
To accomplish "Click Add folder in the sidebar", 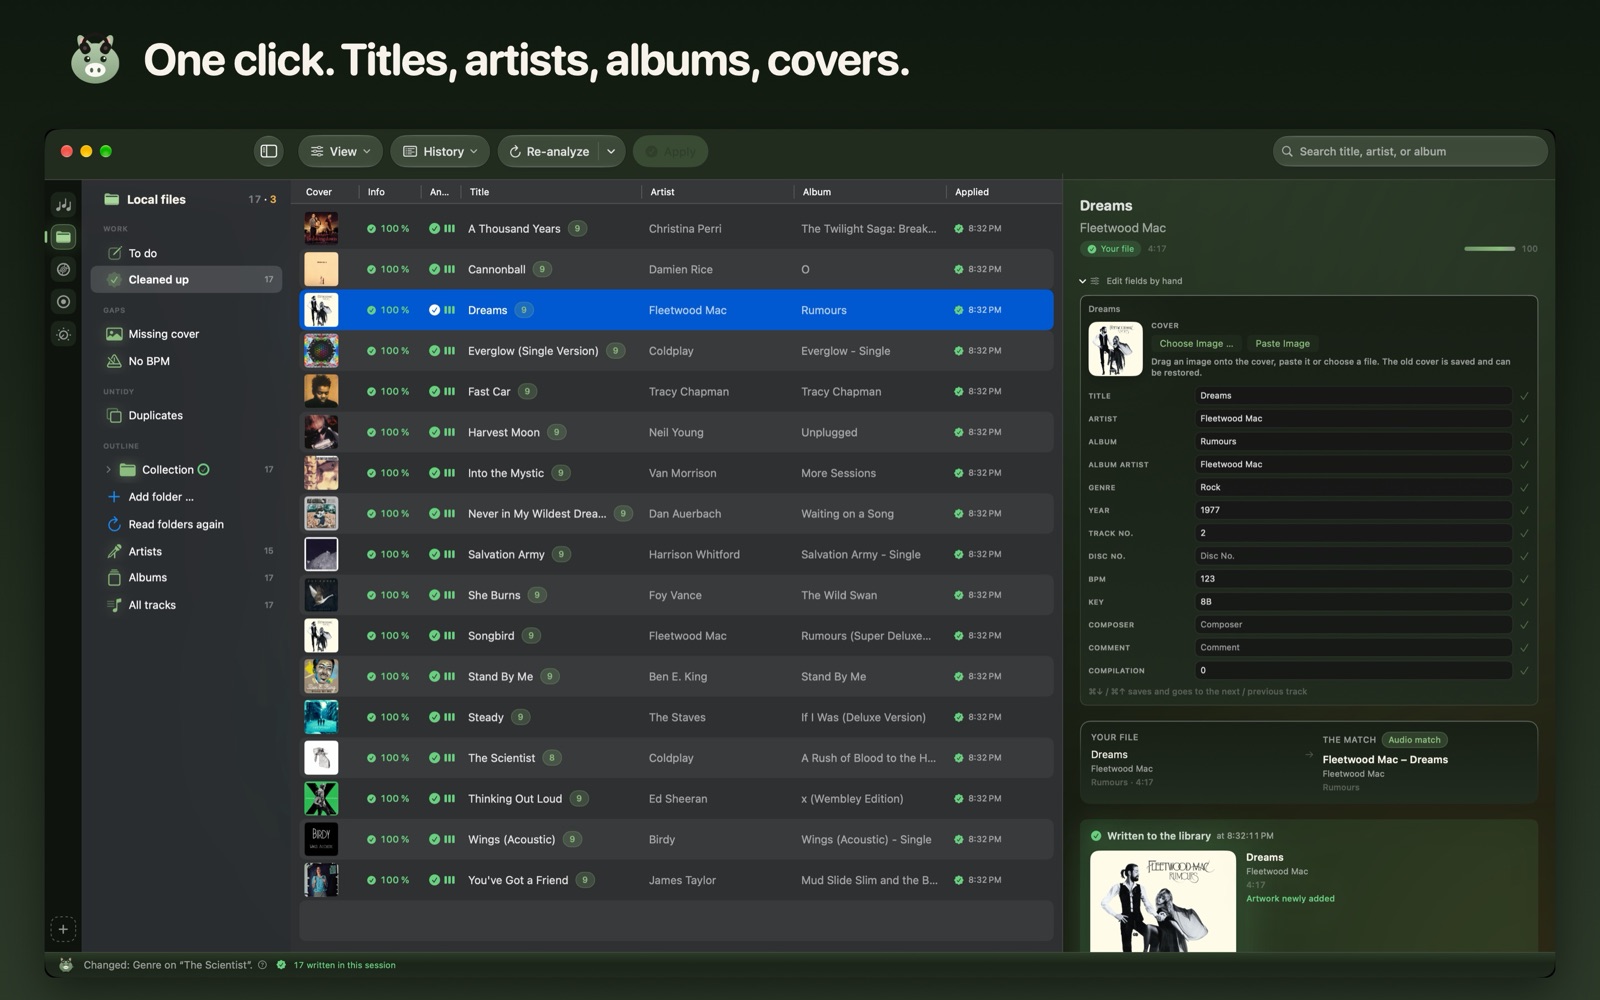I will [161, 497].
